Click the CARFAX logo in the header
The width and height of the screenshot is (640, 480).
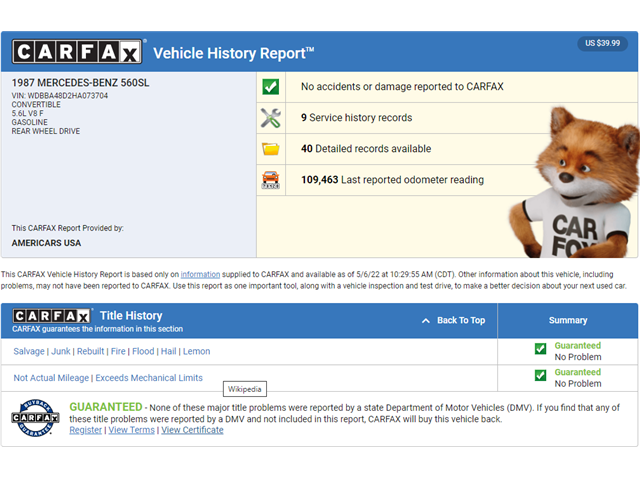(x=77, y=52)
